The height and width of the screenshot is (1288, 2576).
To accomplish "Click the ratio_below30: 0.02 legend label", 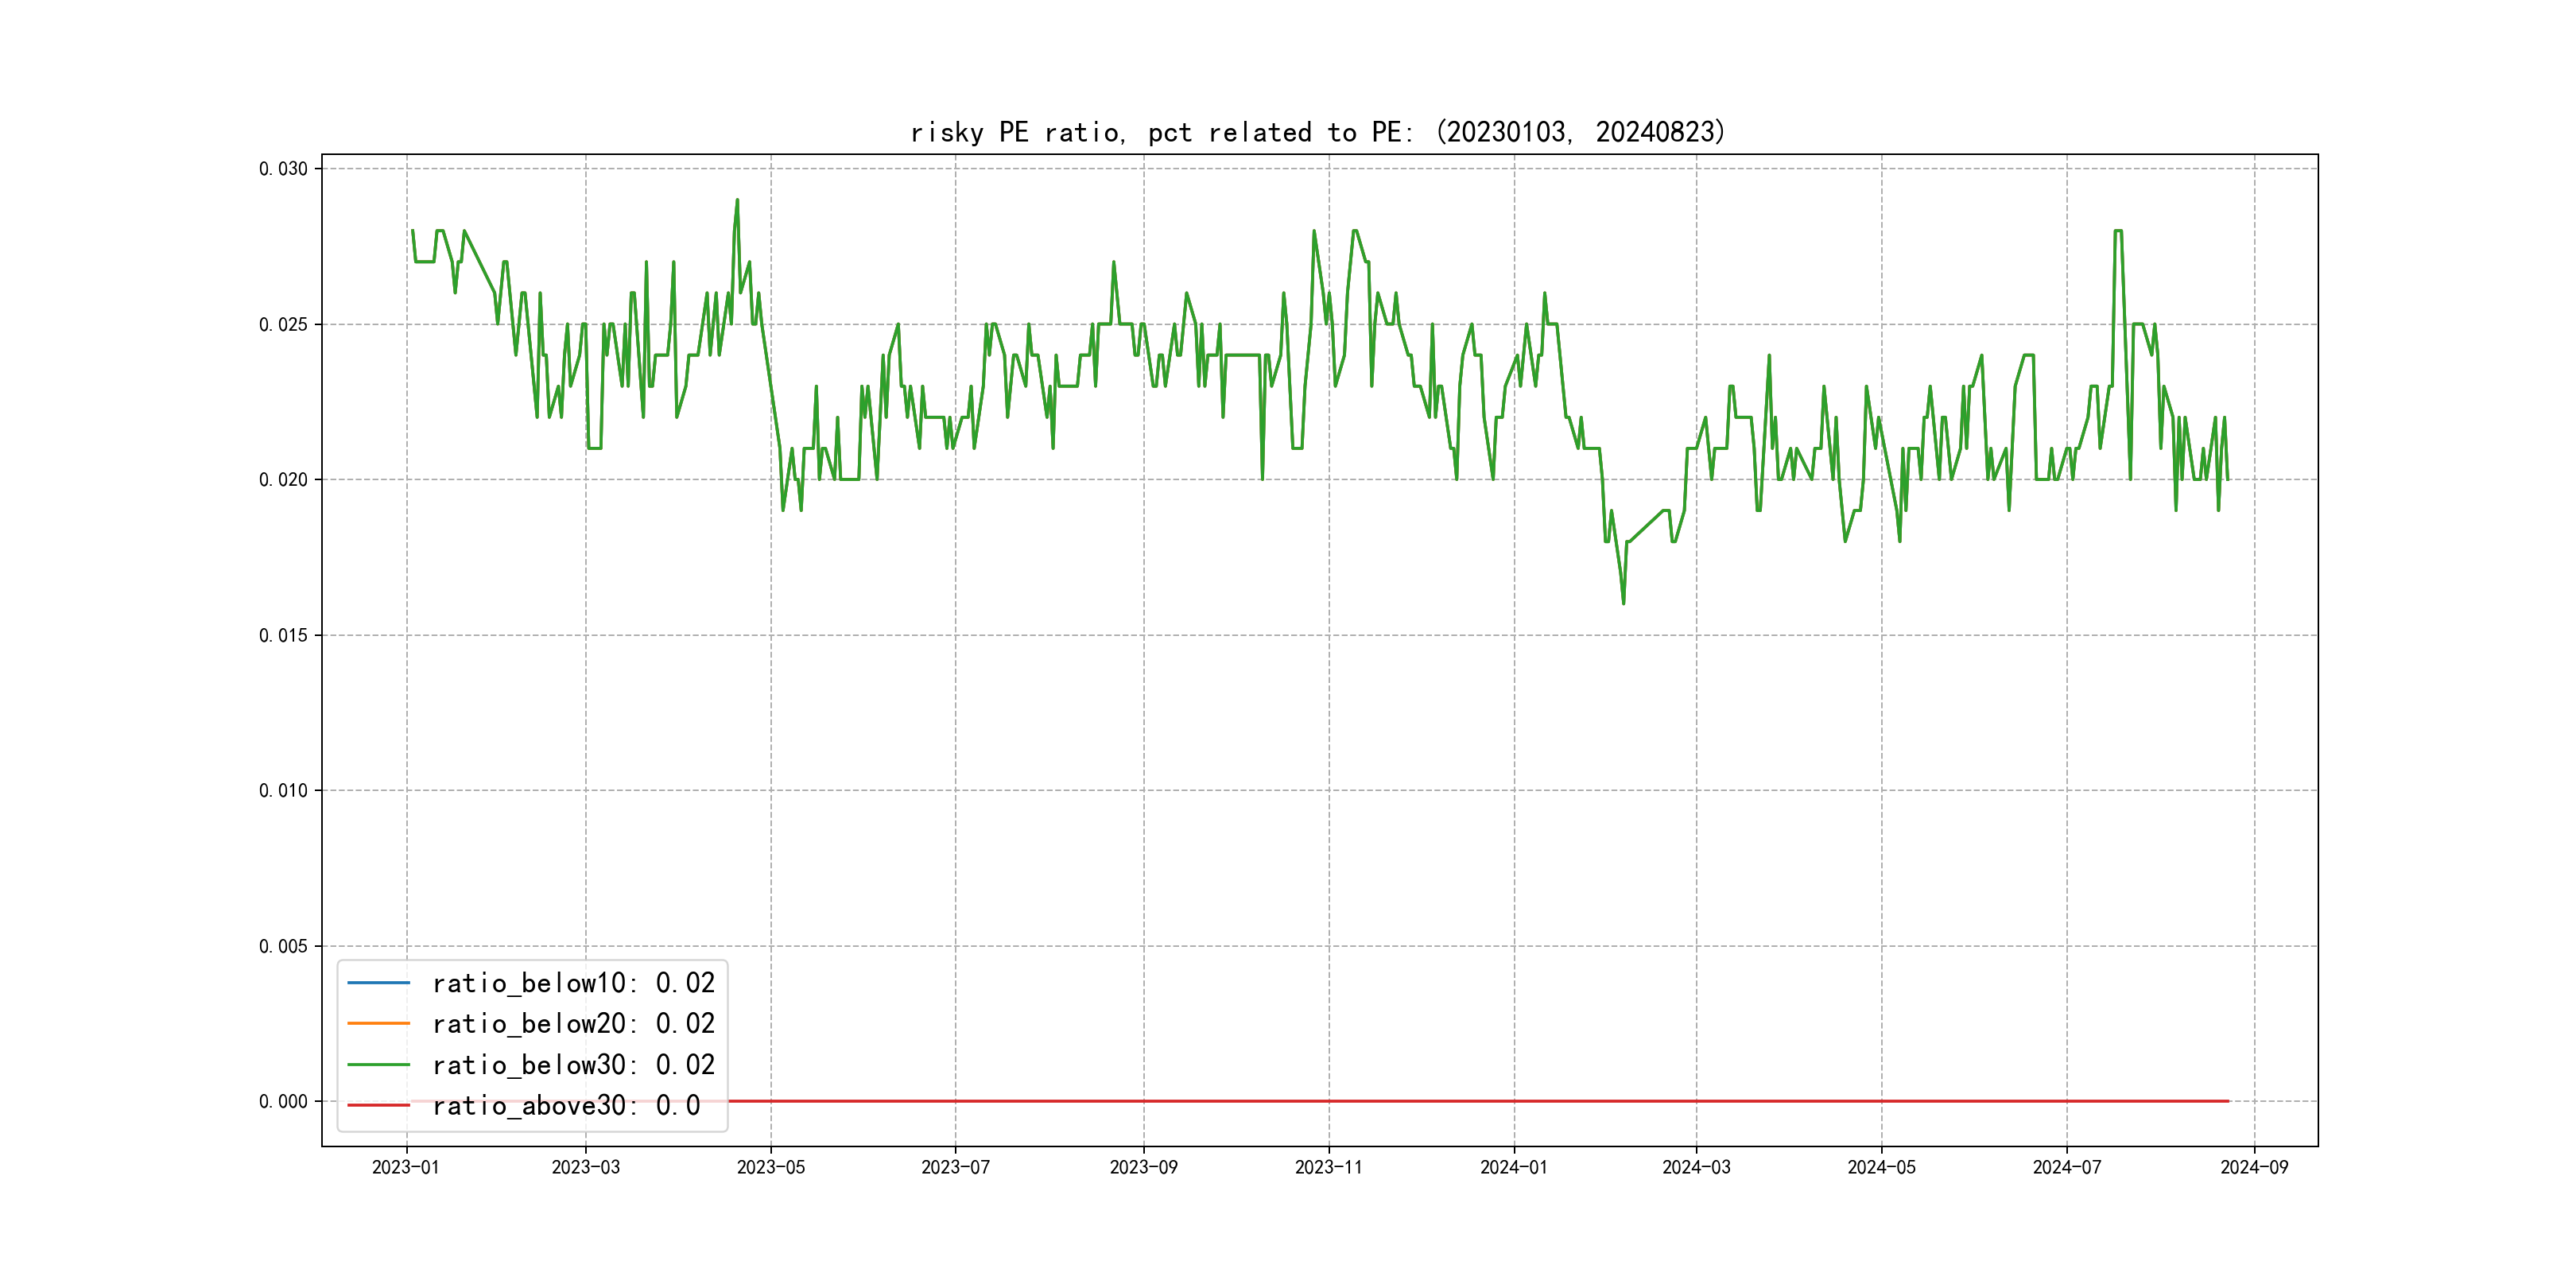I will [x=573, y=1065].
